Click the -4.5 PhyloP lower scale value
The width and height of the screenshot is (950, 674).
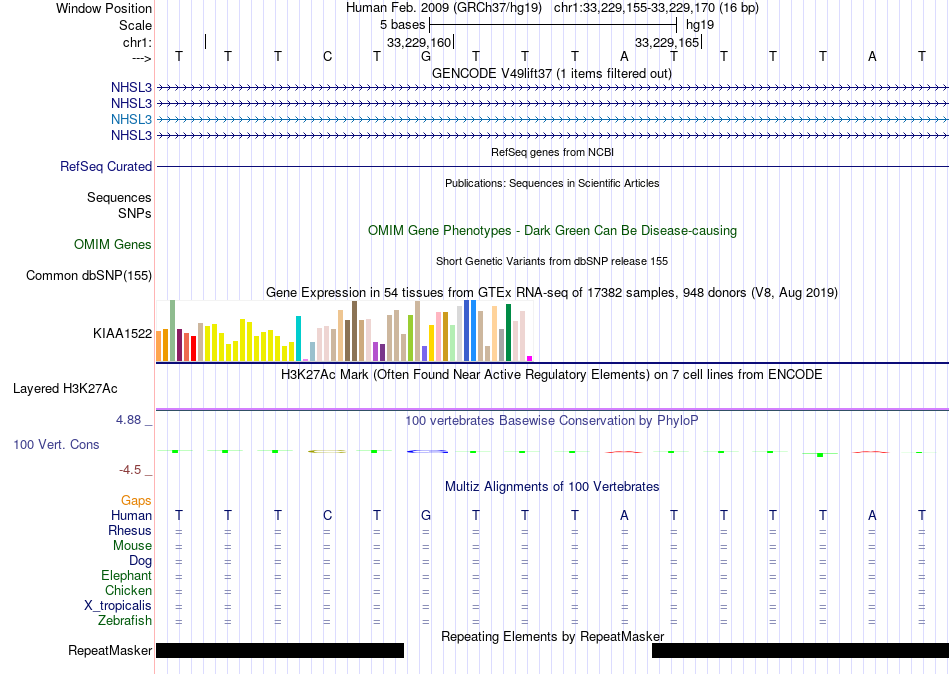(x=130, y=470)
